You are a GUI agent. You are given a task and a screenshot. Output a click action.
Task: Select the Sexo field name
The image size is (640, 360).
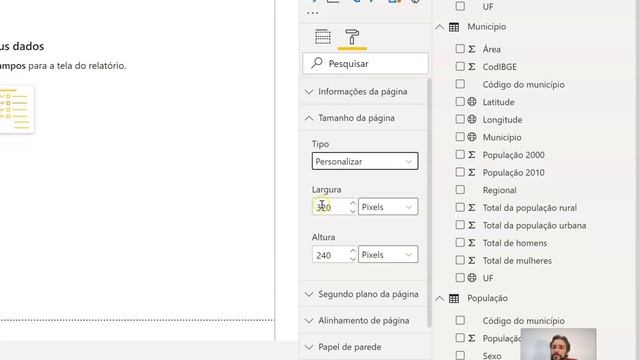(492, 356)
